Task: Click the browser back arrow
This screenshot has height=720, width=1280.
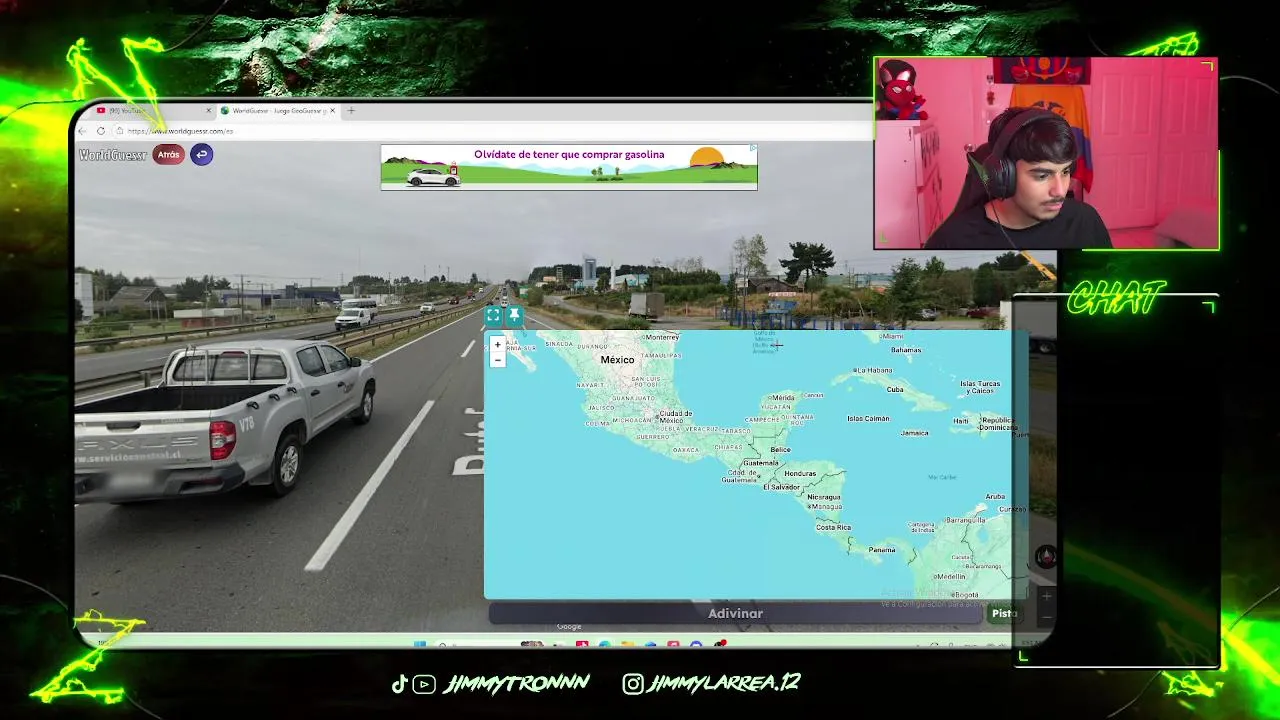Action: pos(82,131)
